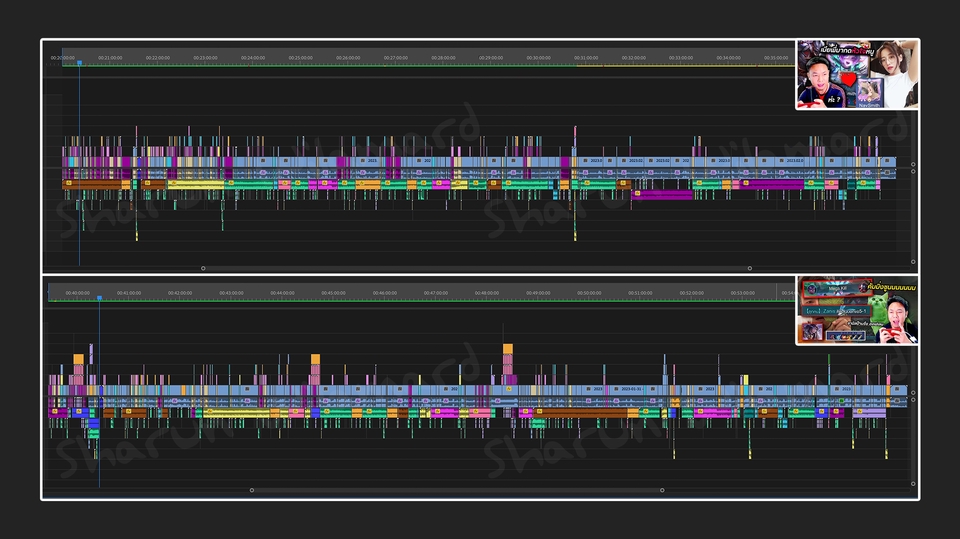Click the 00:47:00:00 mark on the bottom ruler
The height and width of the screenshot is (539, 960).
point(436,293)
